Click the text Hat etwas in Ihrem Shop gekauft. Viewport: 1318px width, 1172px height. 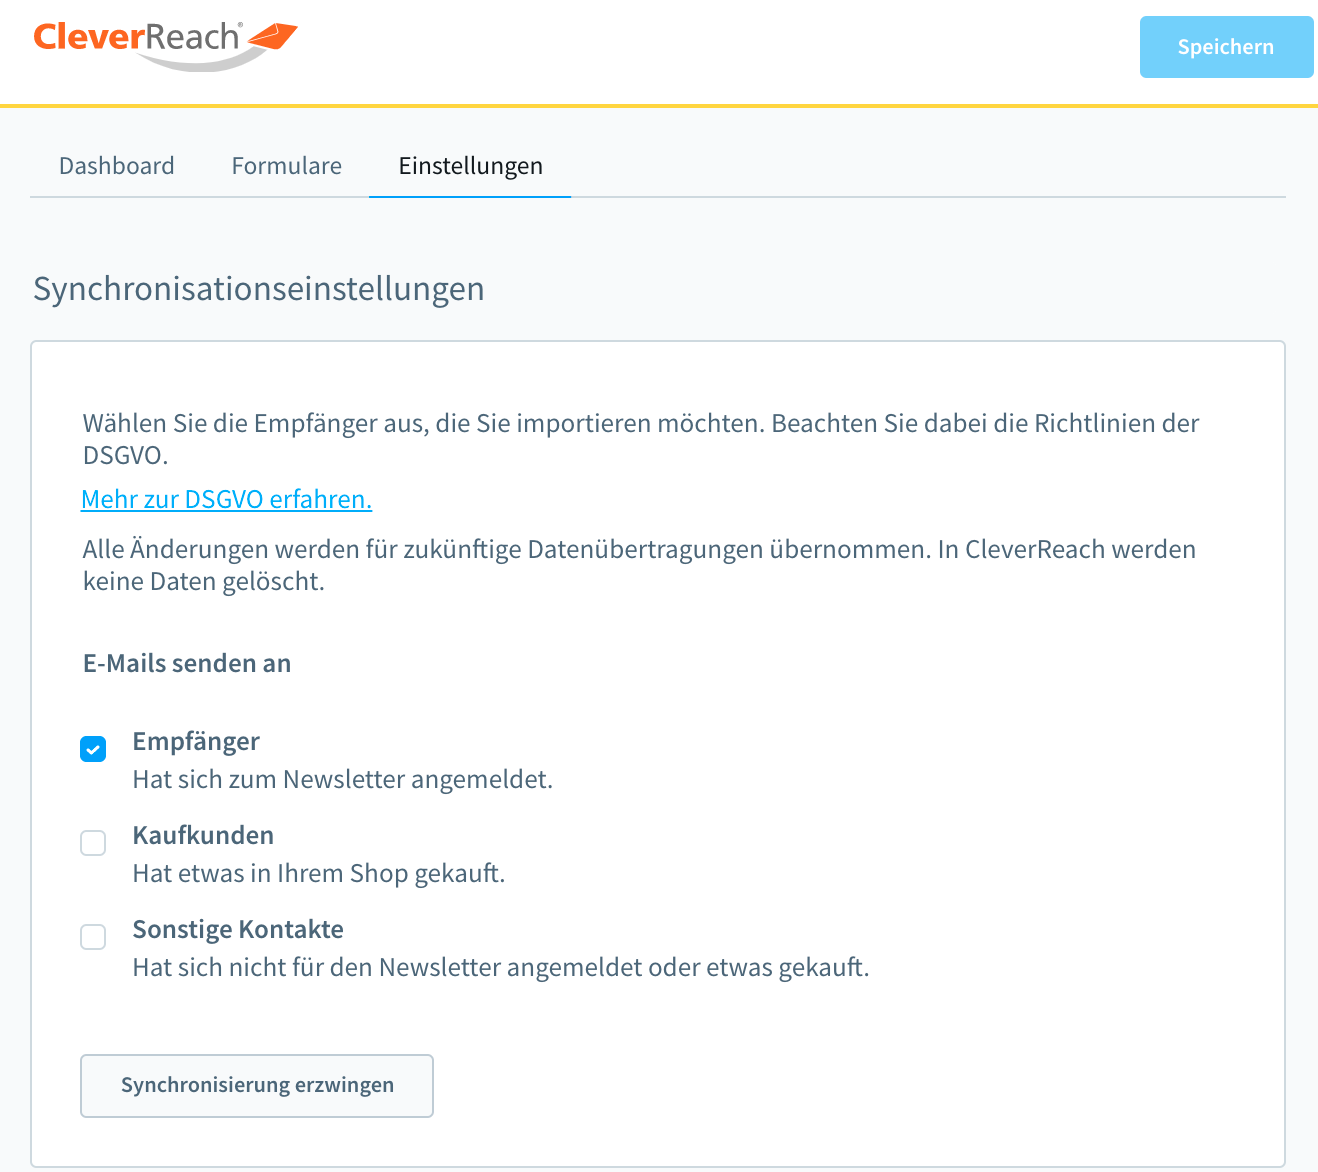(319, 873)
